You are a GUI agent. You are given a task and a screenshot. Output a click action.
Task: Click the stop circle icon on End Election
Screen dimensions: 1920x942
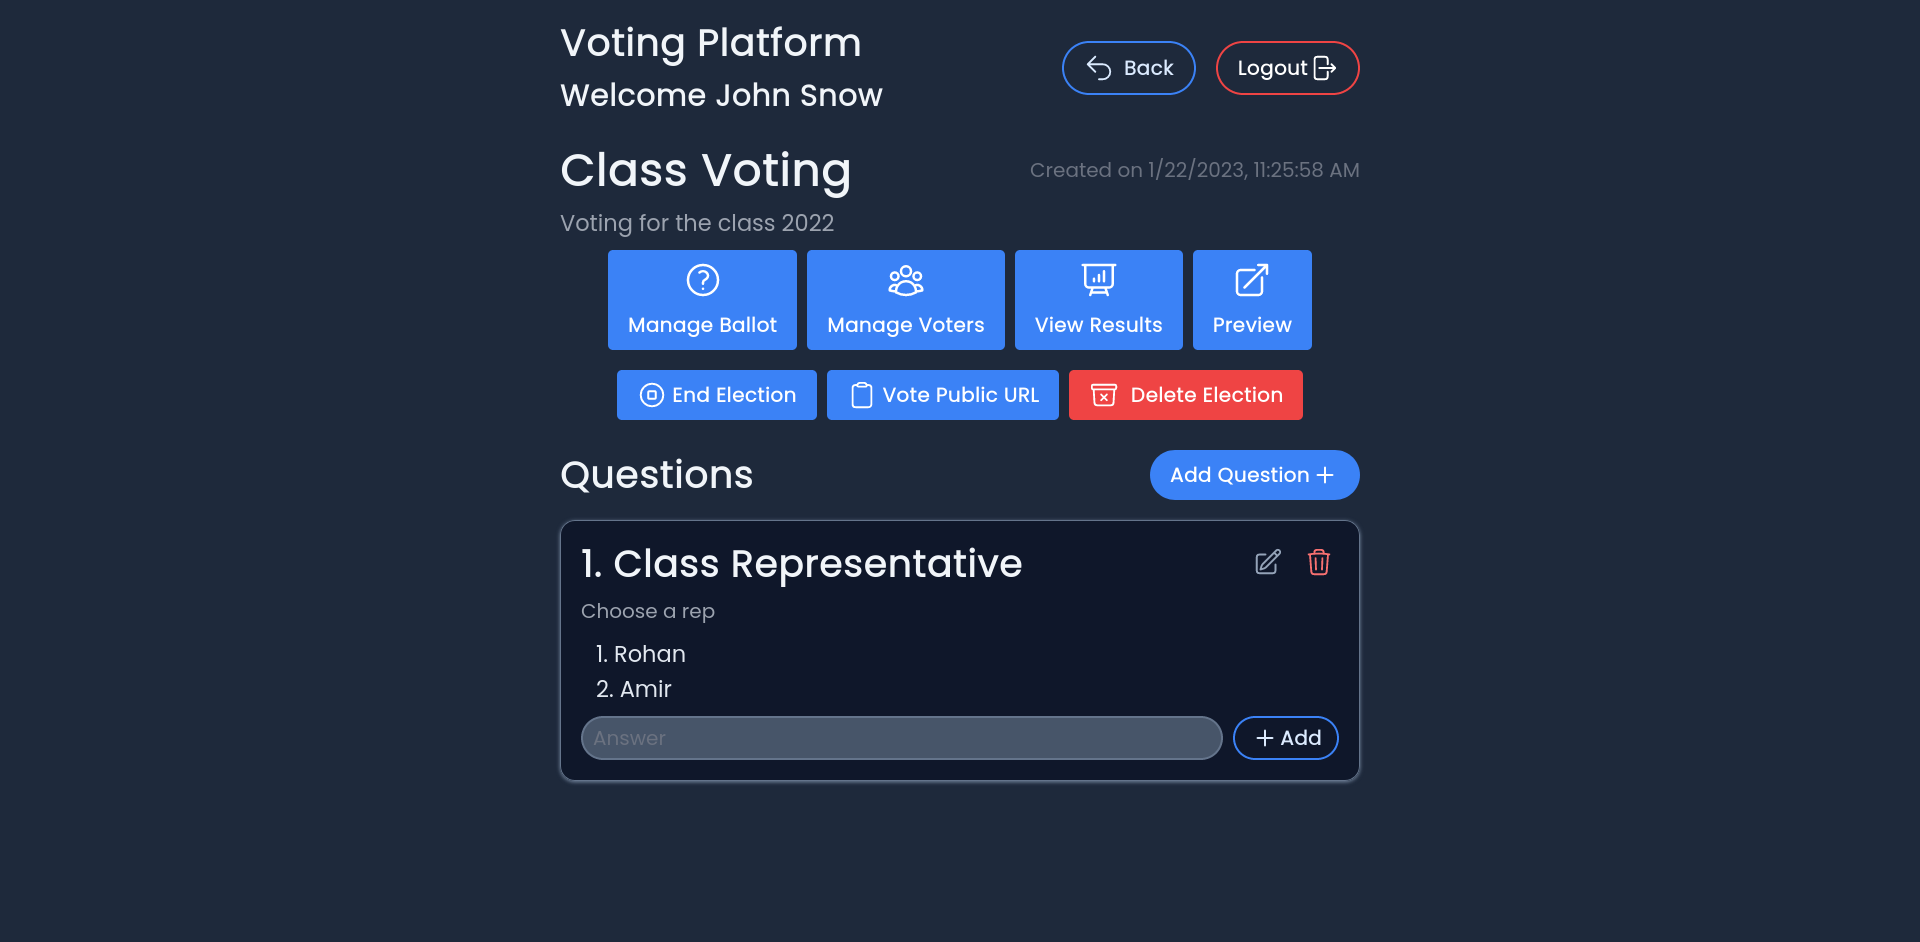click(x=651, y=395)
